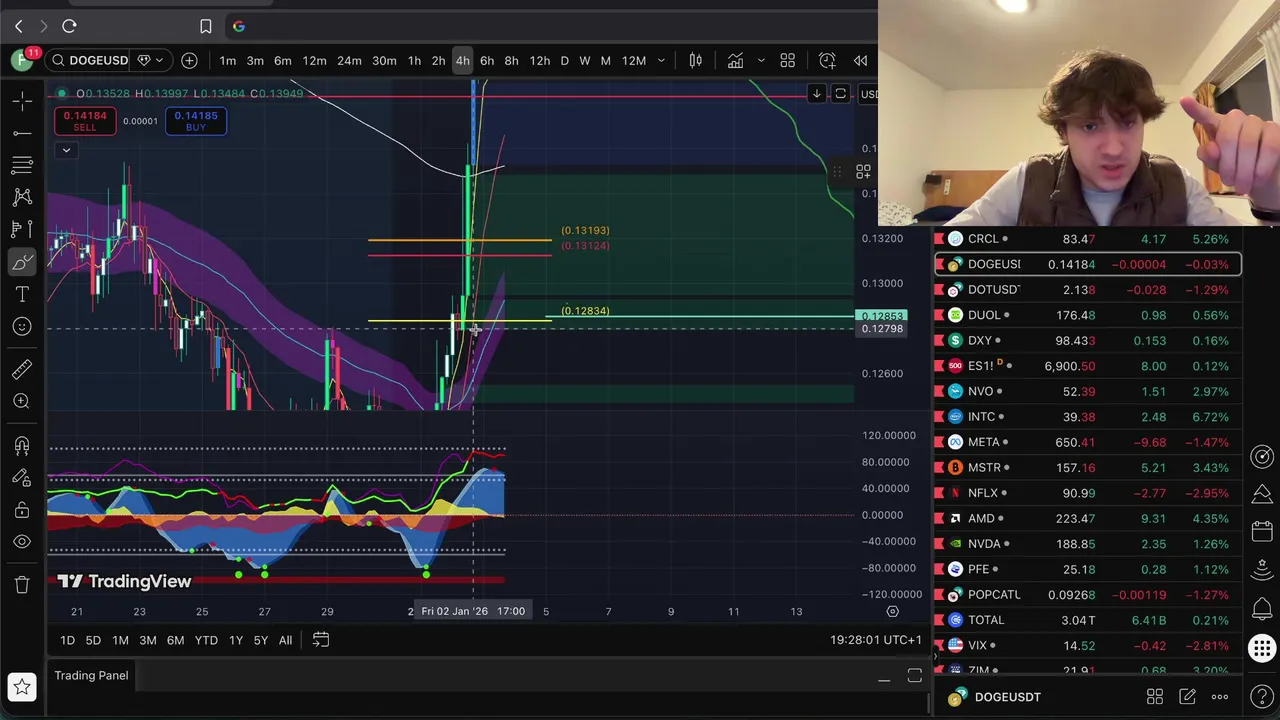
Task: Reload the browser page
Action: click(x=69, y=26)
